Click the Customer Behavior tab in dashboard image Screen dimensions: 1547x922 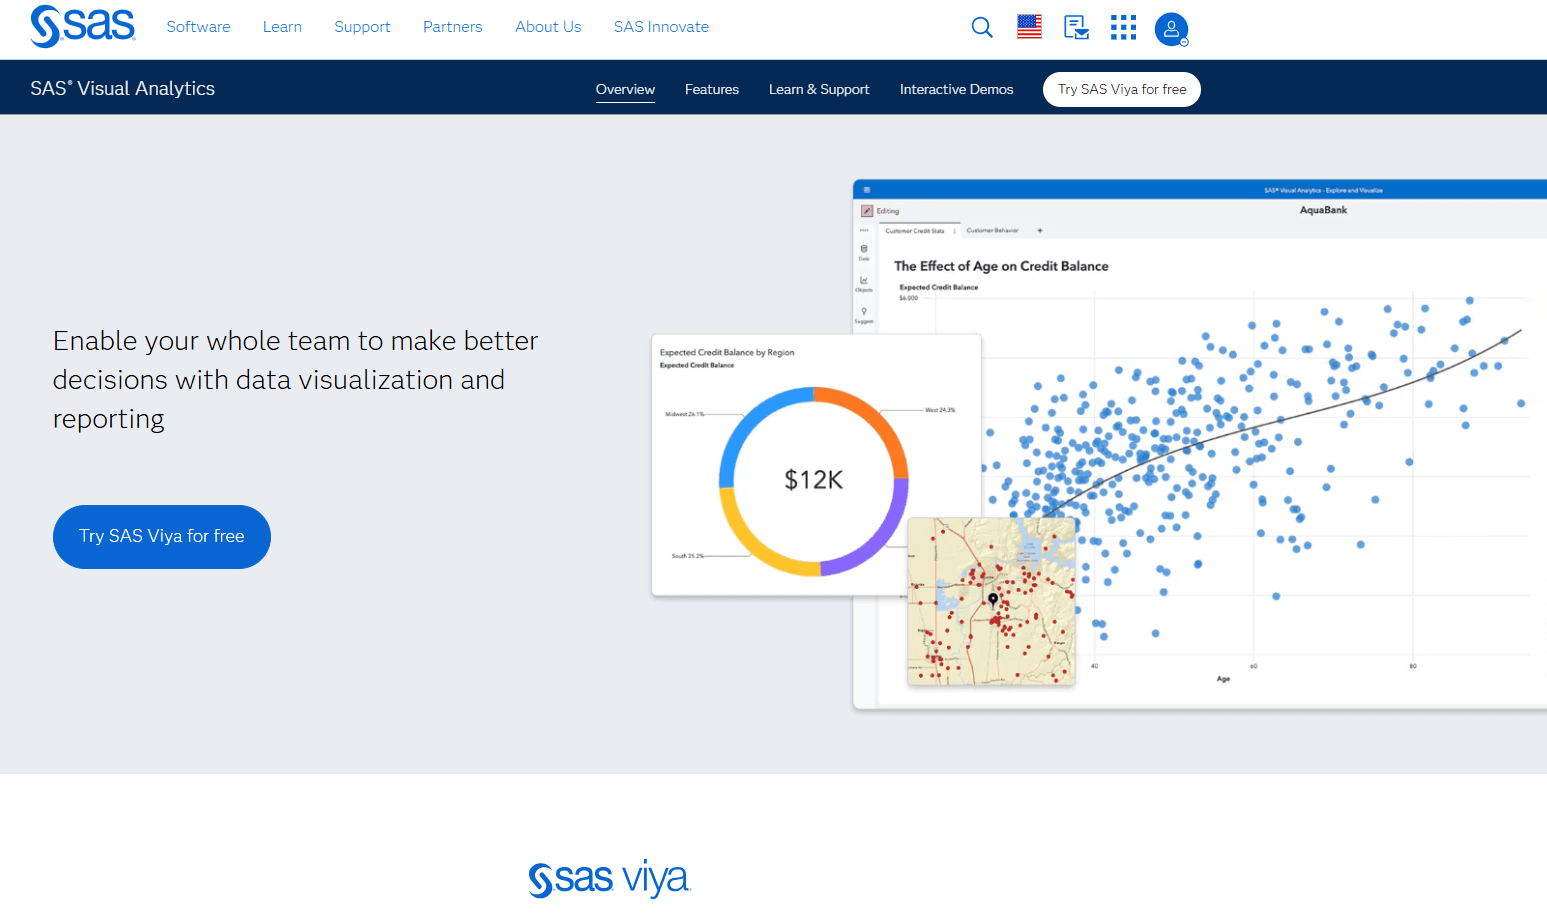992,230
